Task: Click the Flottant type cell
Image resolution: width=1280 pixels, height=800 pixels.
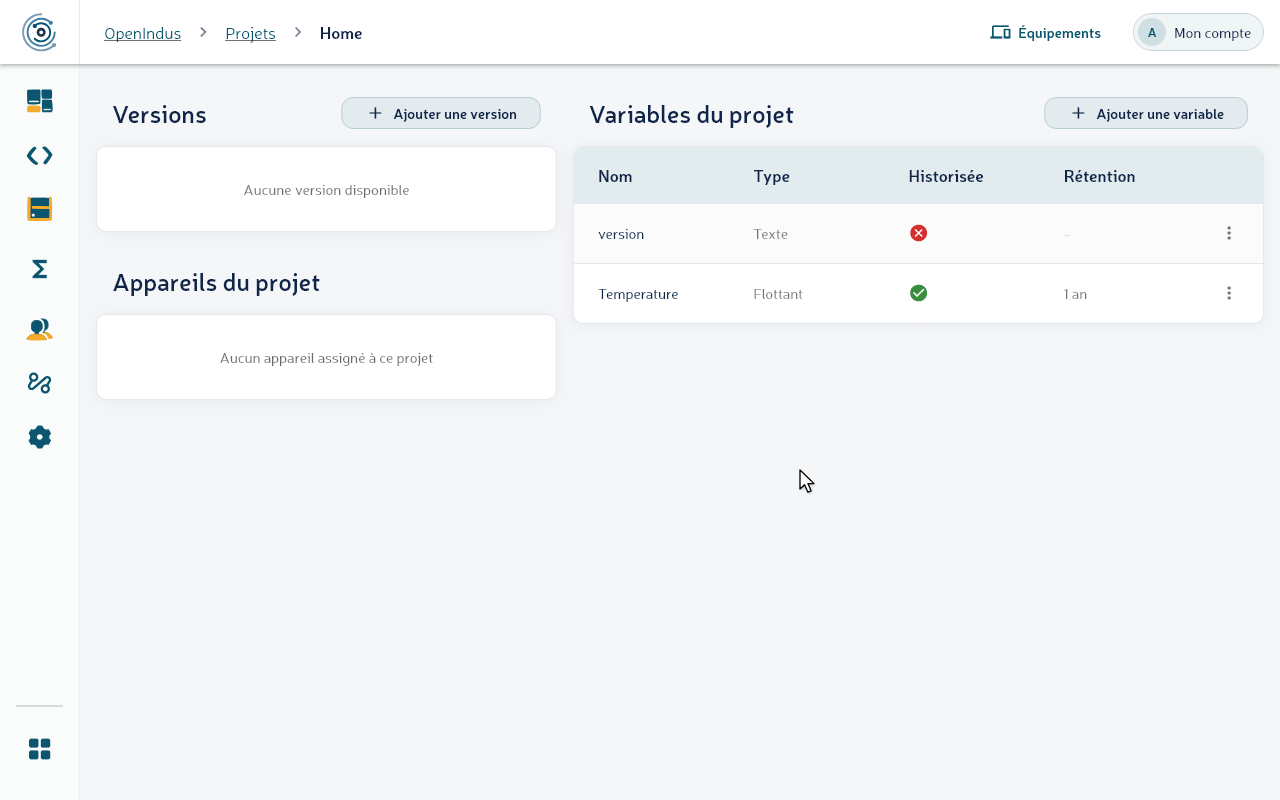Action: 778,294
